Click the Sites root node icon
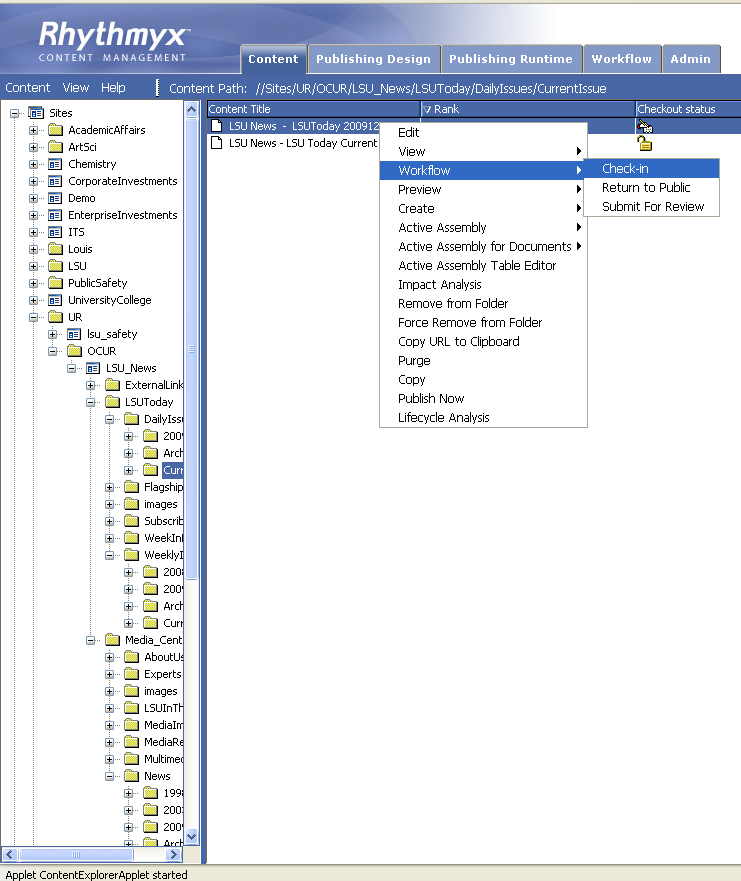The width and height of the screenshot is (741, 881). [x=36, y=113]
